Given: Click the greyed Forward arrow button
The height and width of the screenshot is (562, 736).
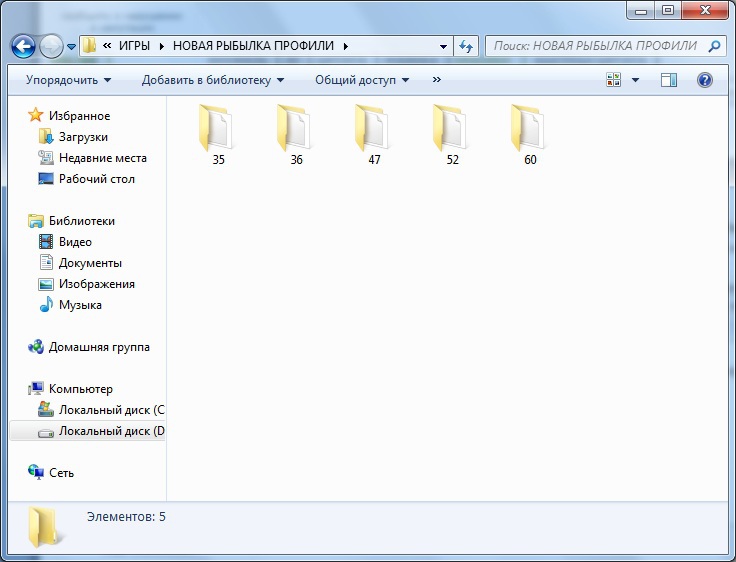Looking at the screenshot, I should pyautogui.click(x=51, y=46).
